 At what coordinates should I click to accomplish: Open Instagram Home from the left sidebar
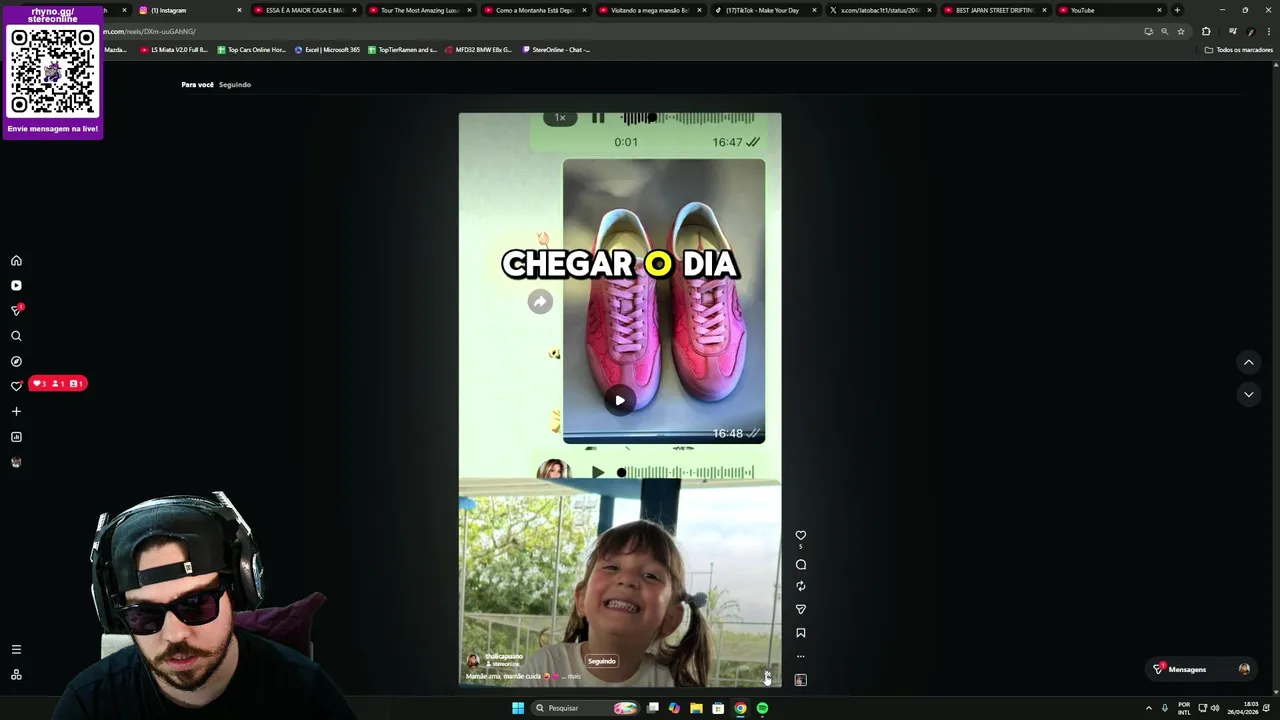tap(16, 260)
